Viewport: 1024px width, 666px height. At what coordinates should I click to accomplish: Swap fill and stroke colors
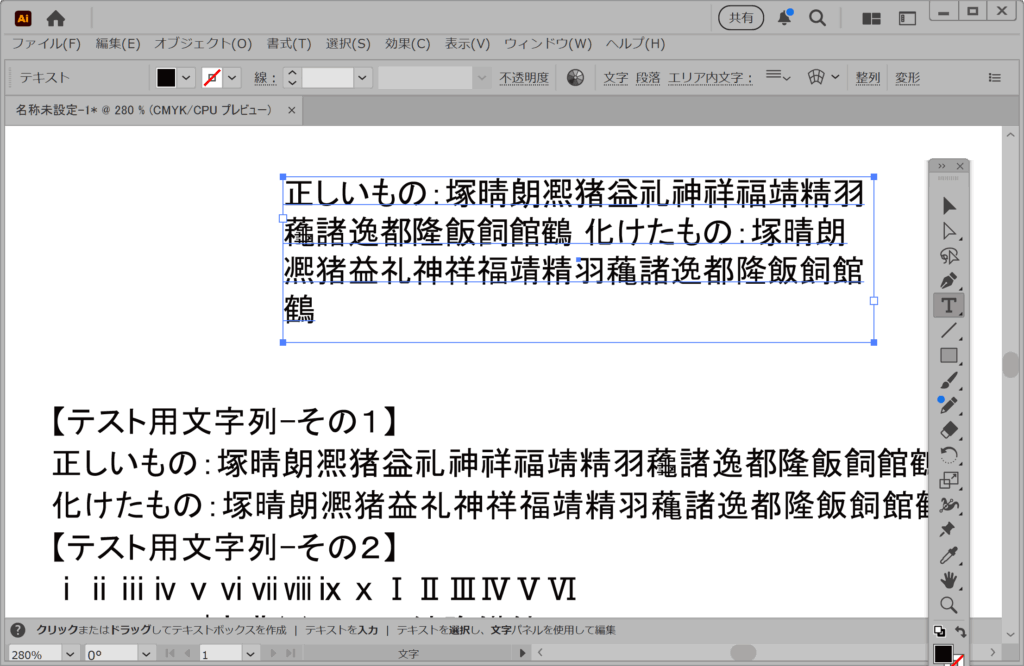click(961, 632)
